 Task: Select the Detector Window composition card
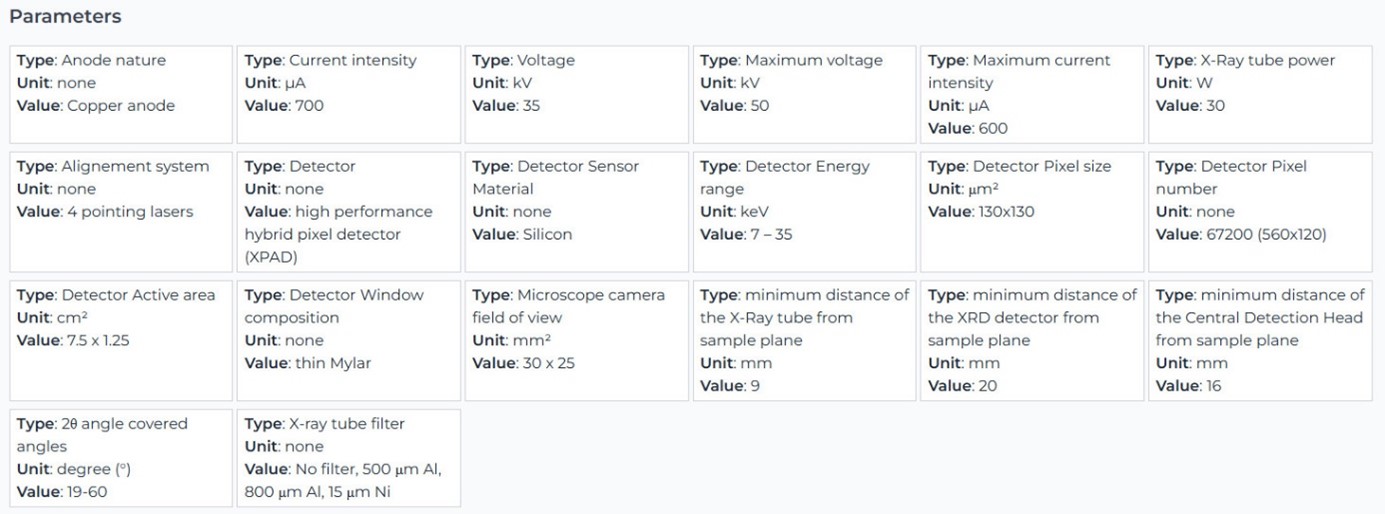(349, 340)
